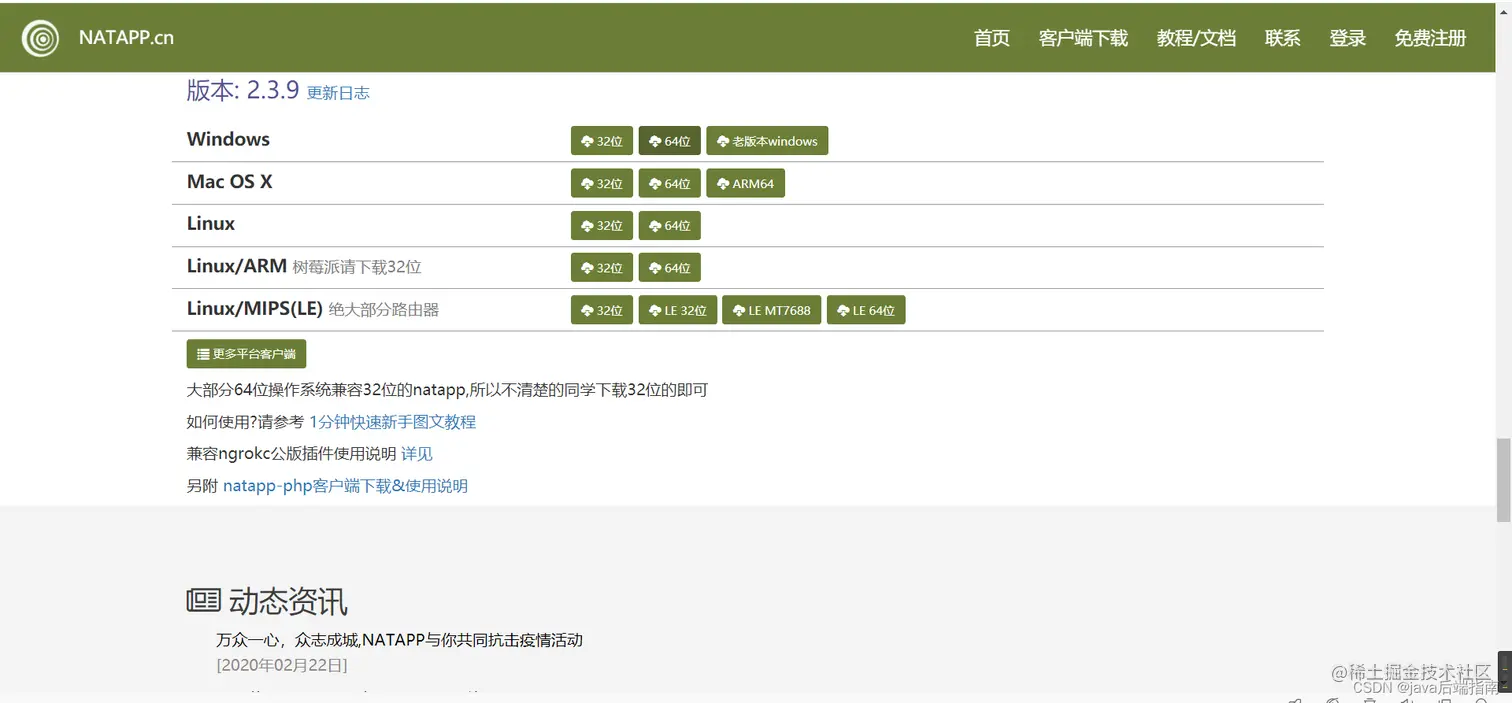Click the page vertical scrollbar thumb
Screen dimensions: 1512x703
[x=1503, y=480]
